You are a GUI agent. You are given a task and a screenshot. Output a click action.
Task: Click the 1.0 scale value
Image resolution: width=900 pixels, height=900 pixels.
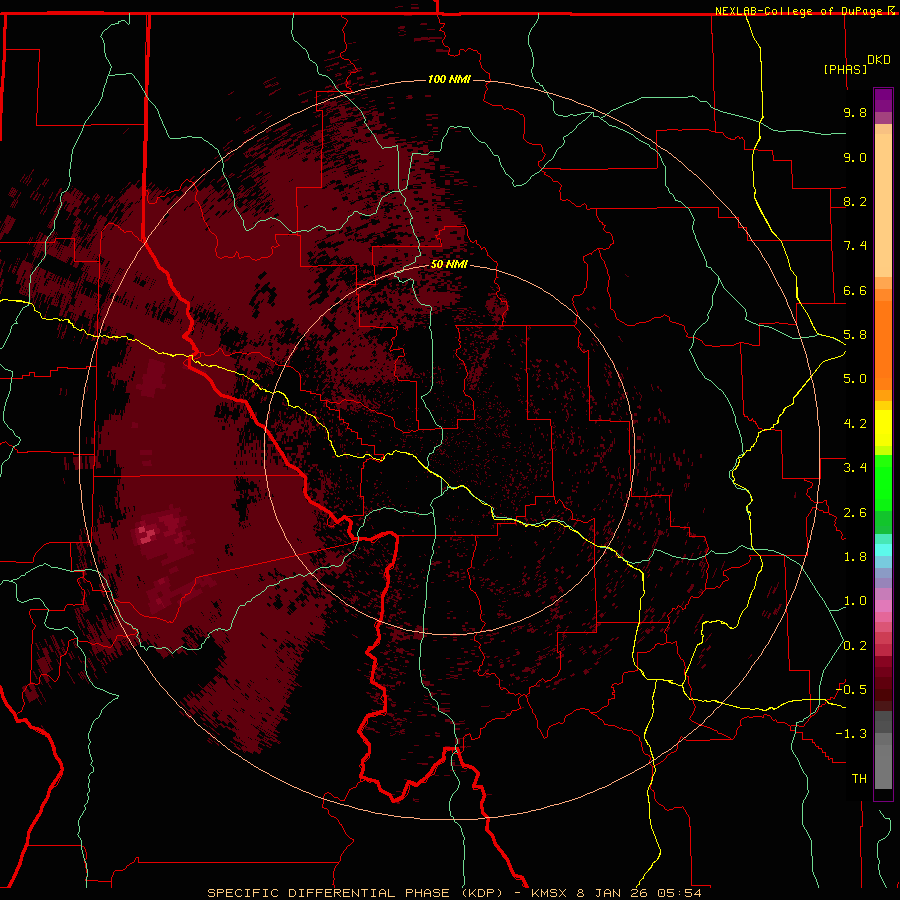click(855, 601)
